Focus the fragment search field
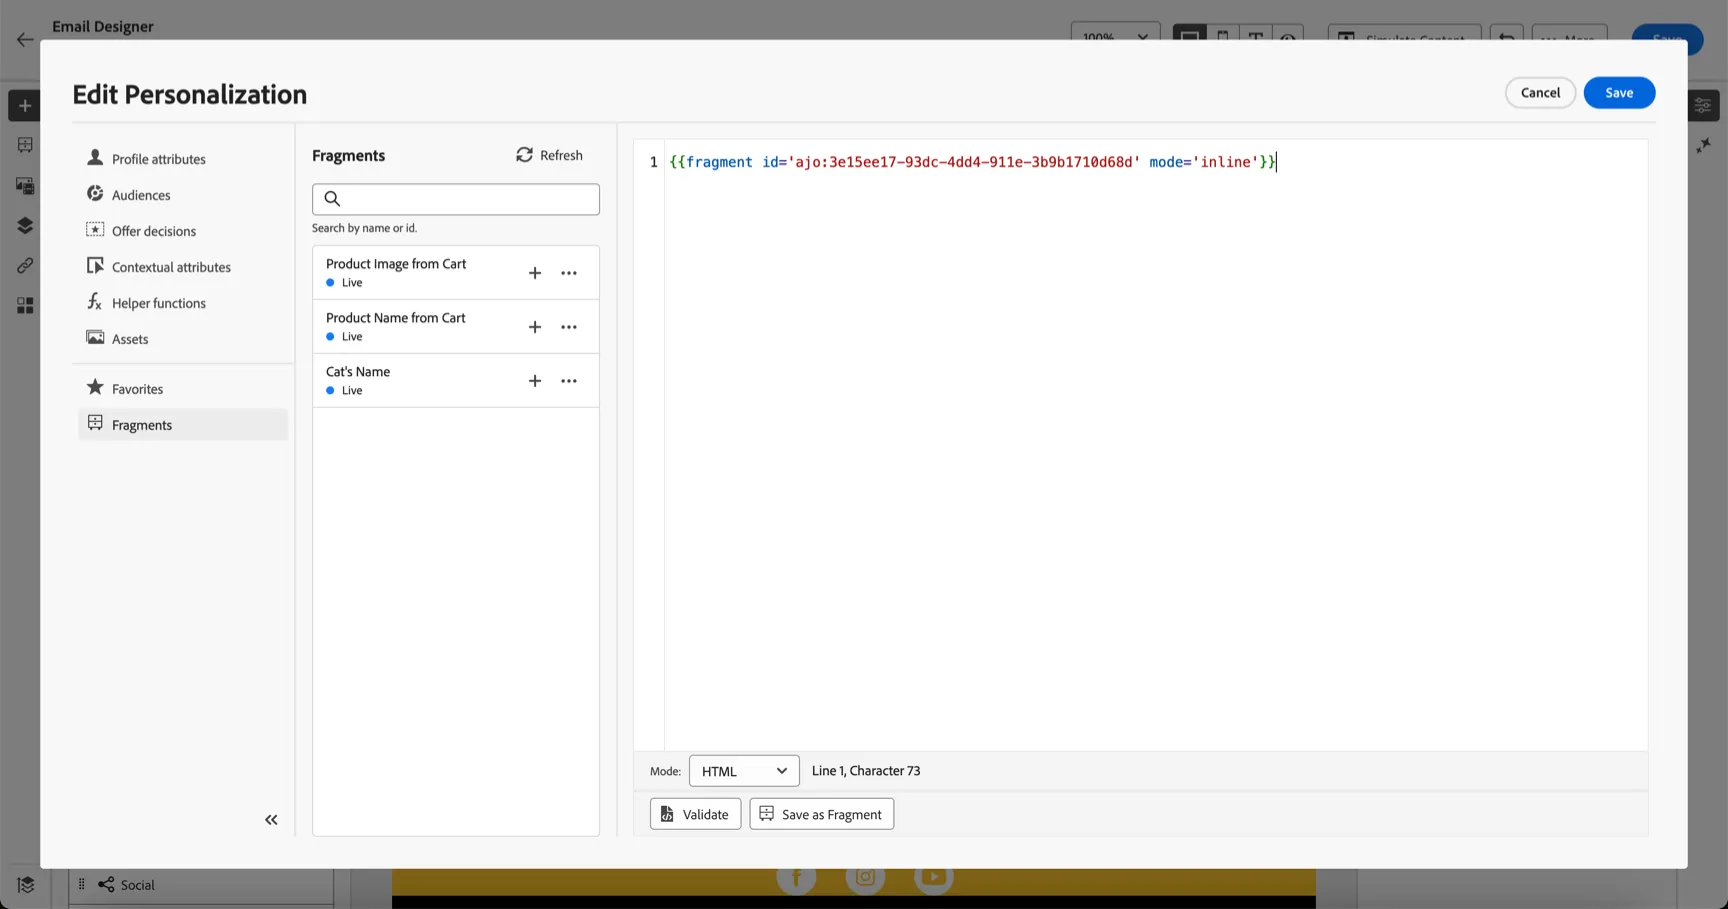 (456, 199)
